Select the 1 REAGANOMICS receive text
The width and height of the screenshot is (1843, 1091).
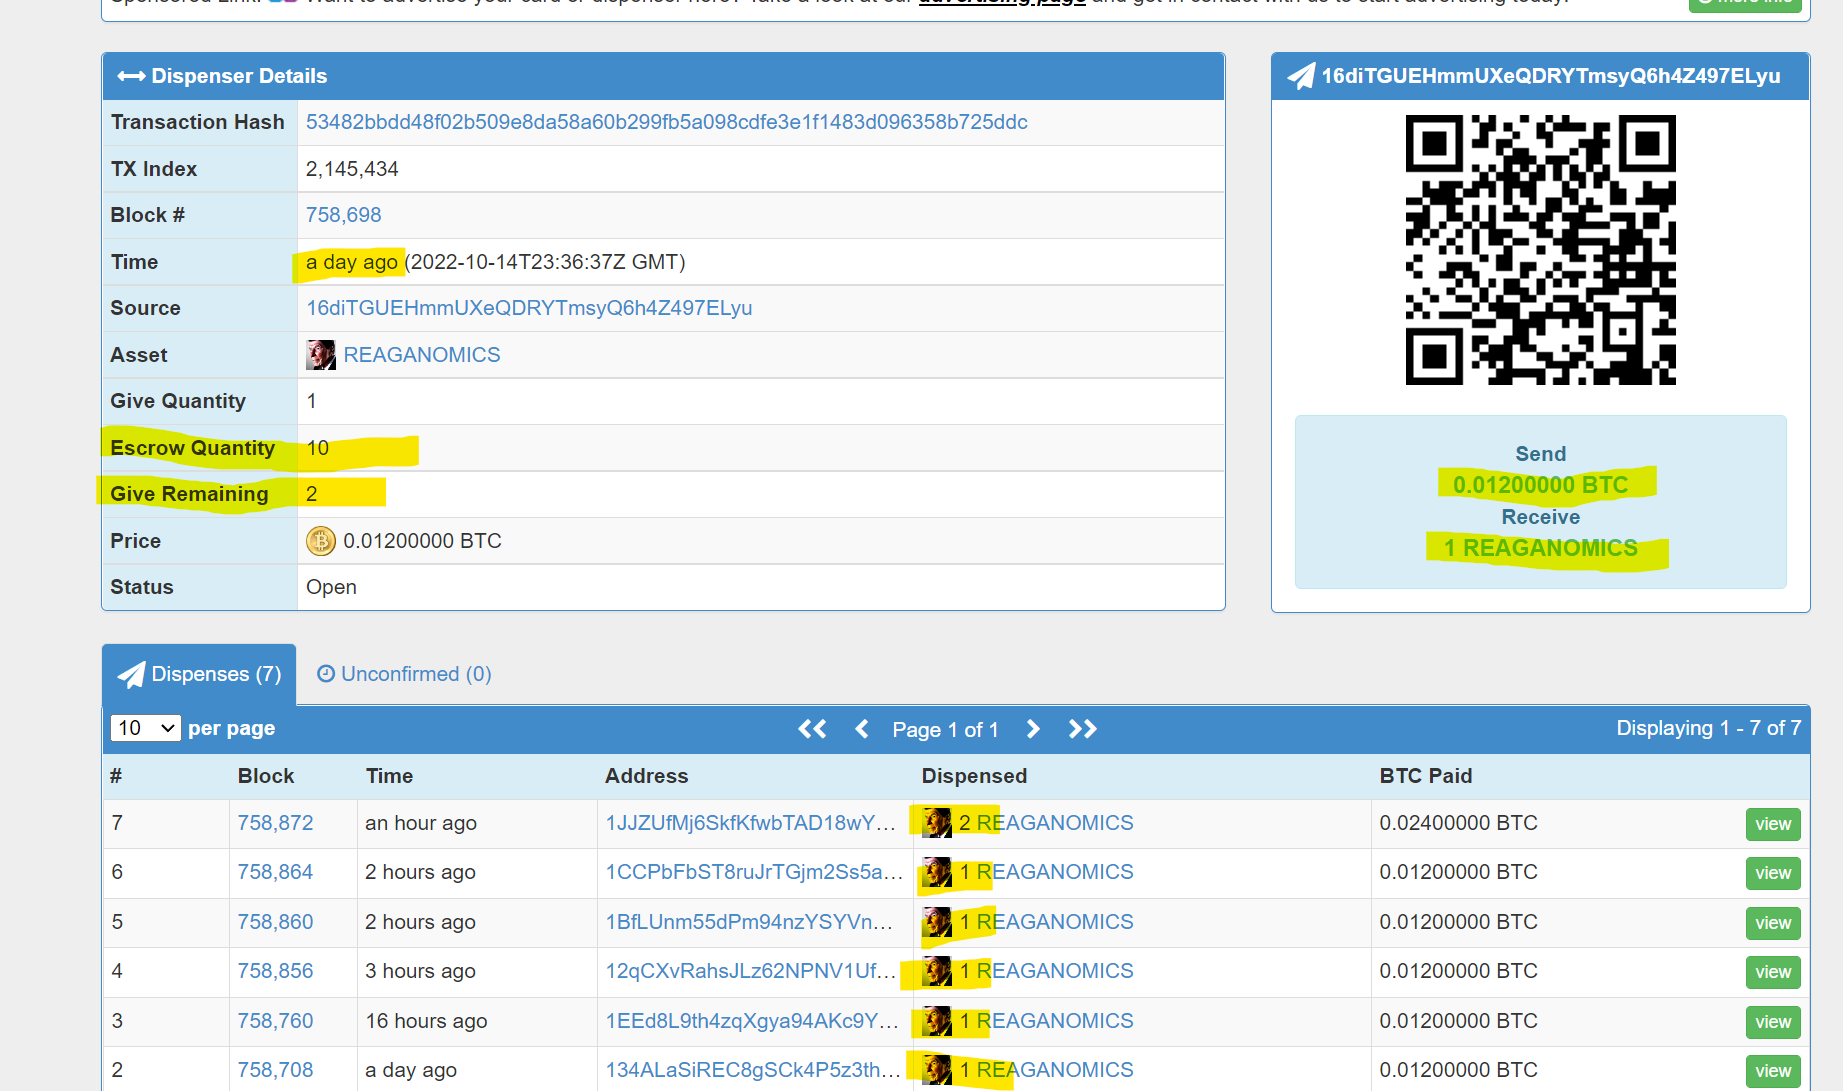[1540, 548]
